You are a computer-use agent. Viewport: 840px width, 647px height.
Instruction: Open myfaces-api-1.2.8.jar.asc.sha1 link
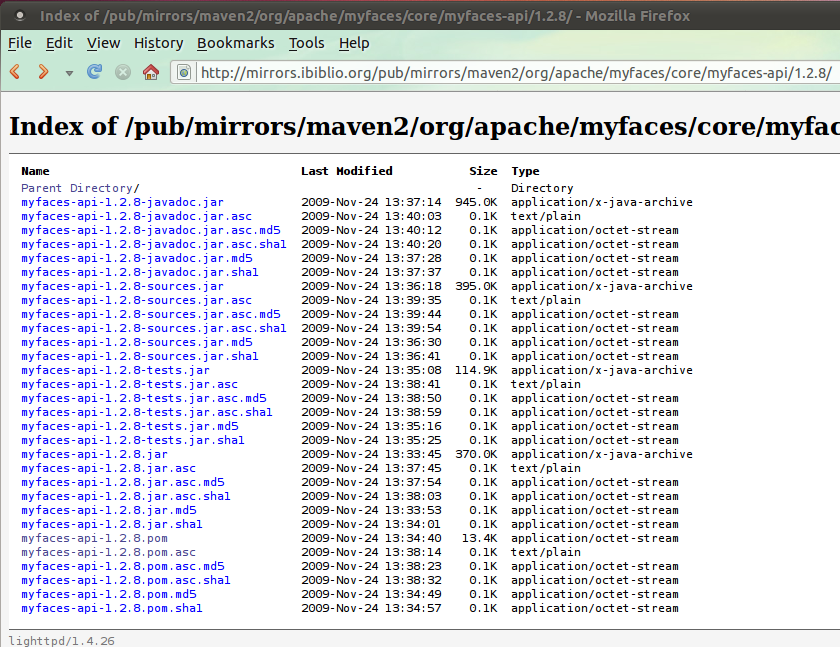click(126, 496)
